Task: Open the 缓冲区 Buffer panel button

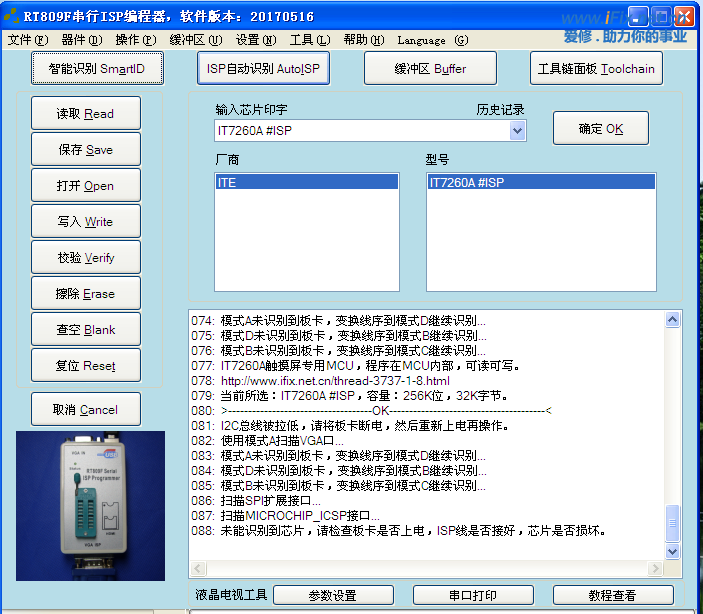Action: click(430, 68)
